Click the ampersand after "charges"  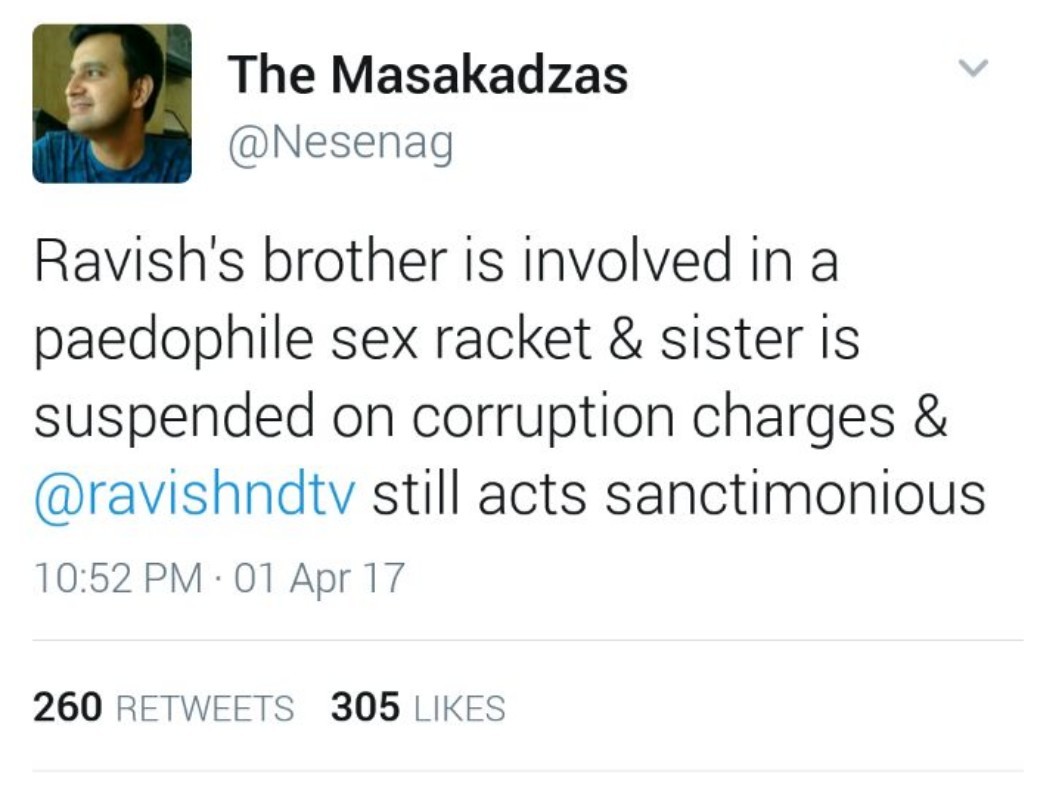coord(930,419)
